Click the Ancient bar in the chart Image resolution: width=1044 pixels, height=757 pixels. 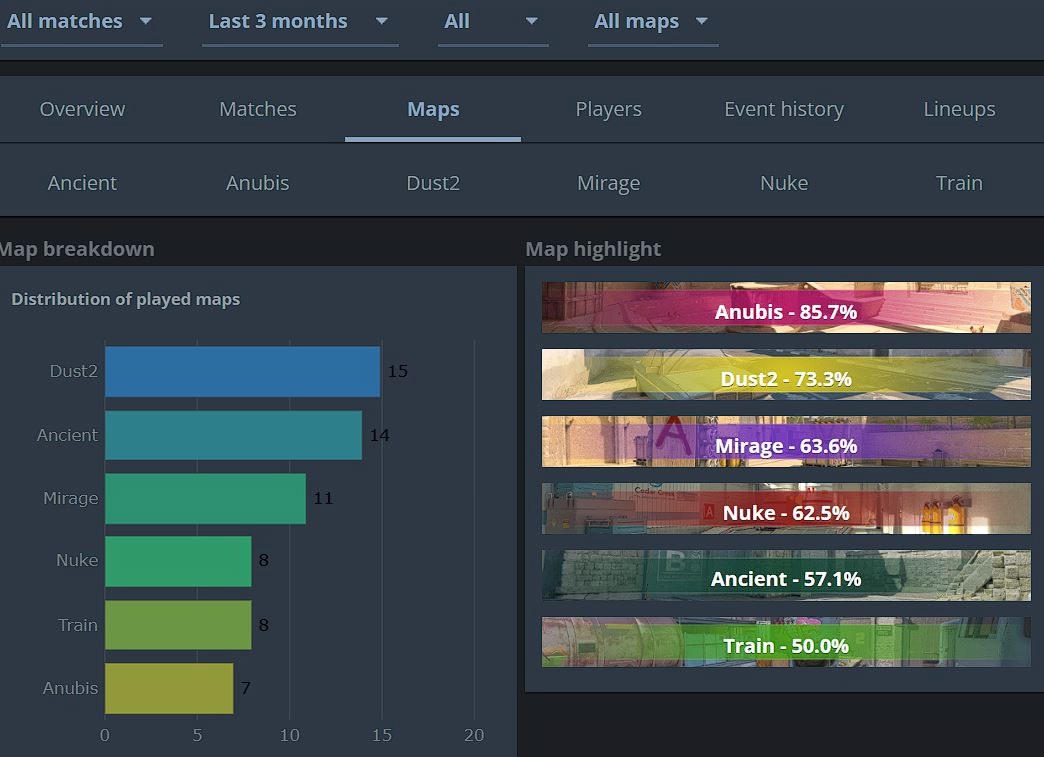tap(234, 435)
